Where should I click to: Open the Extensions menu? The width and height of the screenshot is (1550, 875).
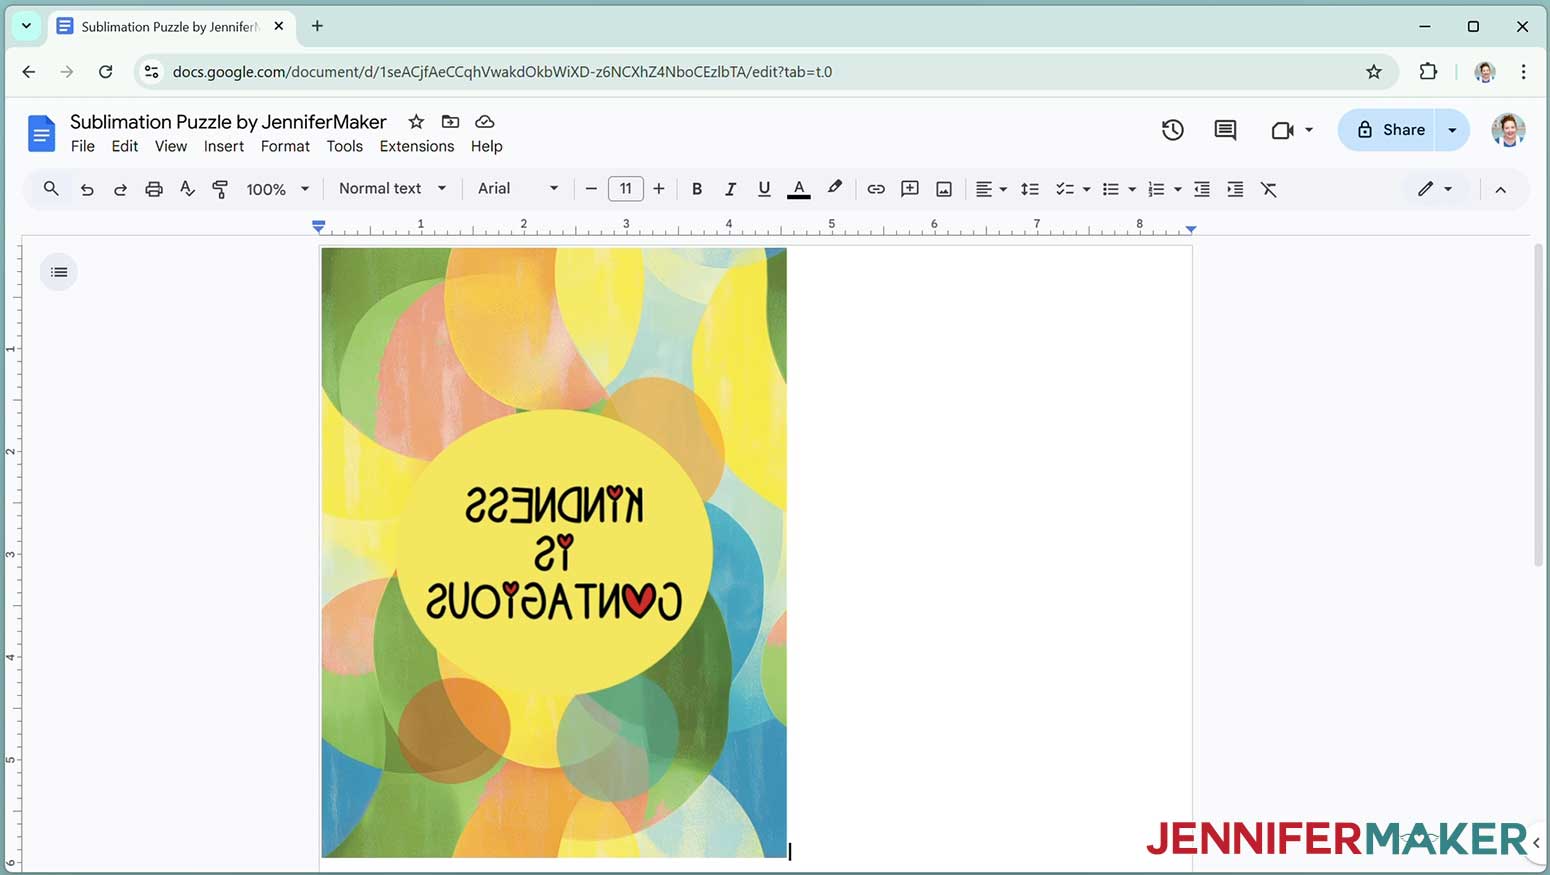(x=417, y=146)
